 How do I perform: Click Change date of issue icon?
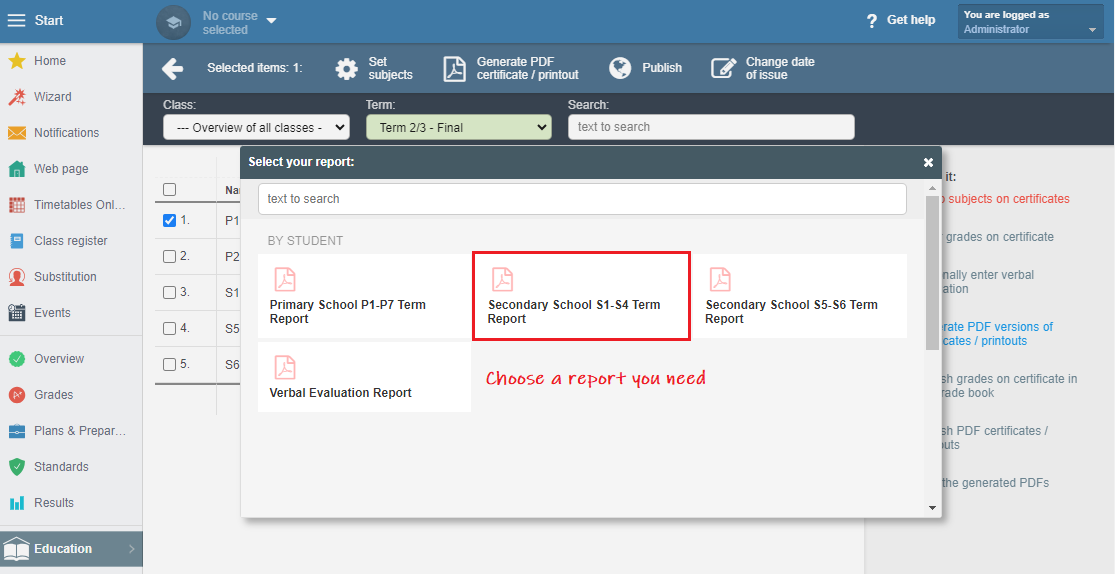coord(723,68)
